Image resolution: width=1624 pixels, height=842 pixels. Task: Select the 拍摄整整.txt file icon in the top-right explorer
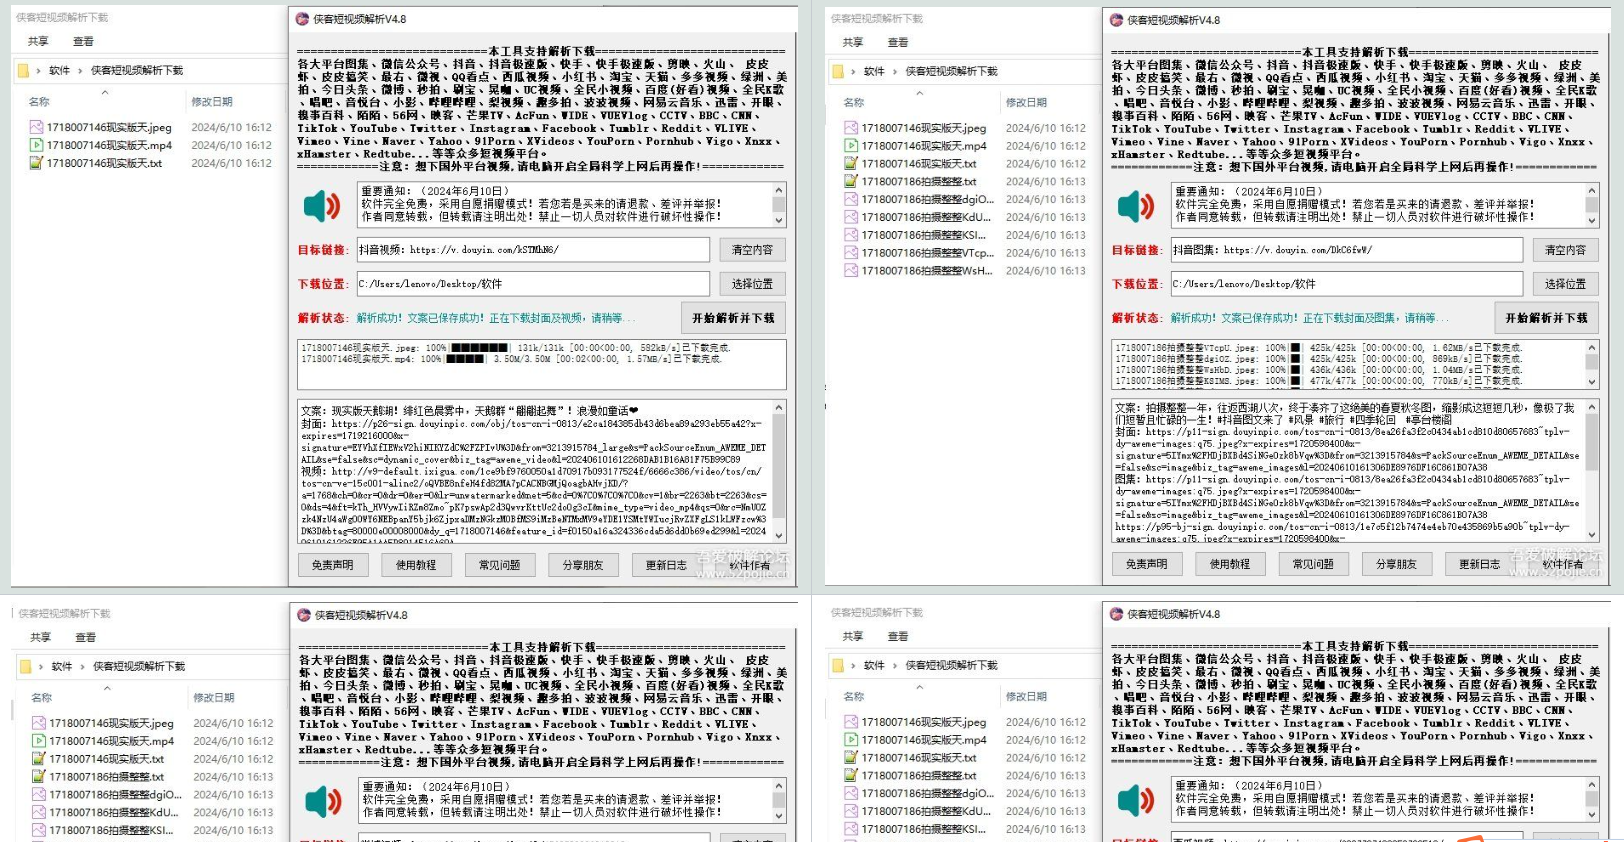click(851, 181)
